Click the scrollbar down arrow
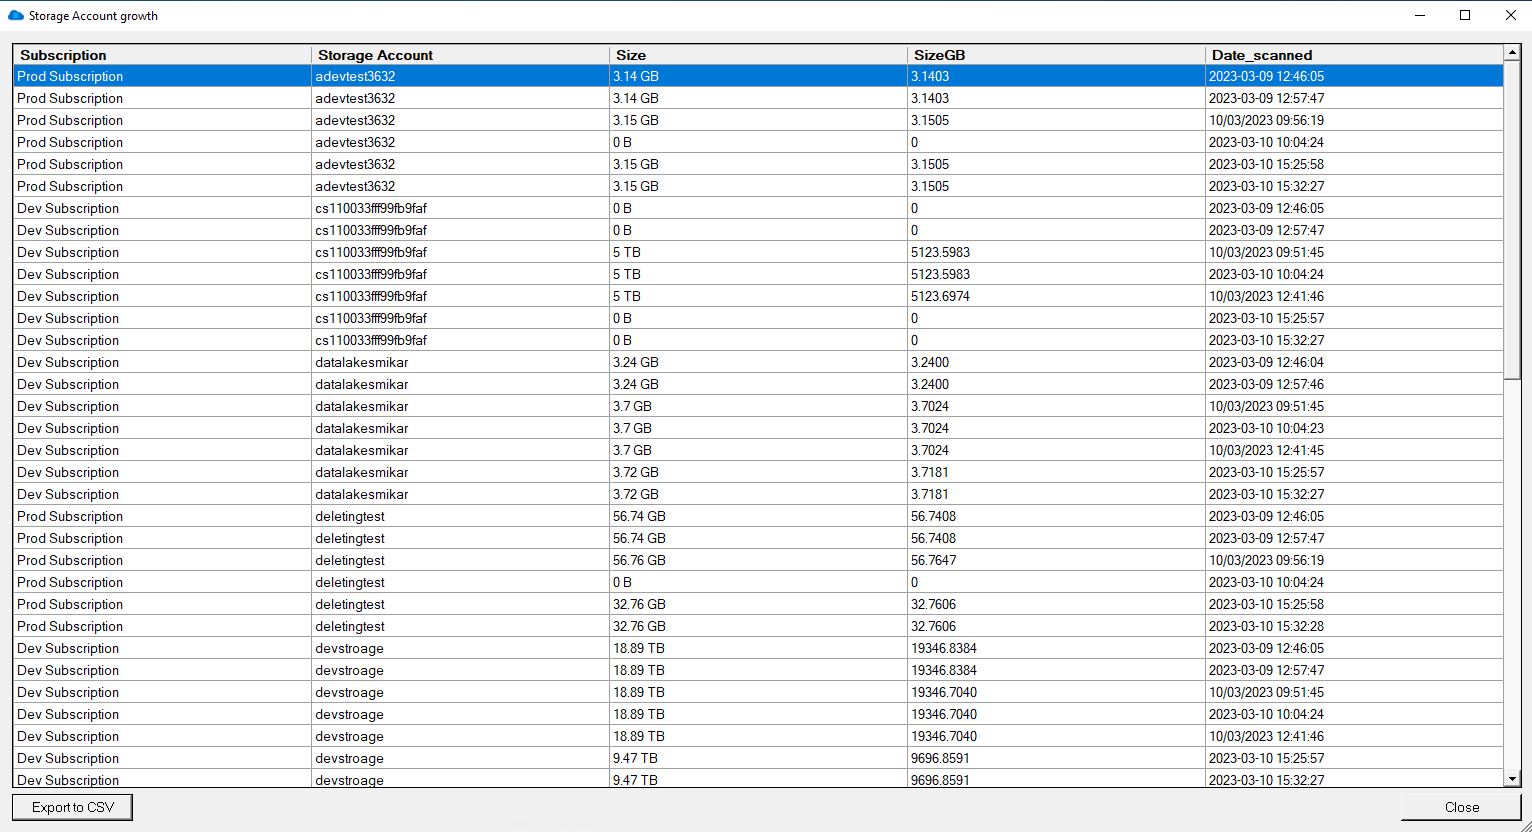Viewport: 1532px width, 832px height. point(1511,779)
